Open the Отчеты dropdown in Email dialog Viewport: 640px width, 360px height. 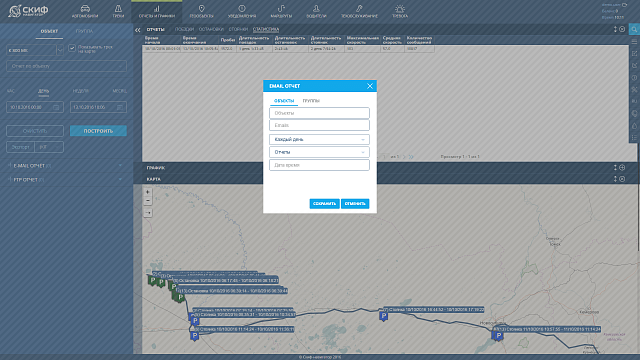[319, 152]
